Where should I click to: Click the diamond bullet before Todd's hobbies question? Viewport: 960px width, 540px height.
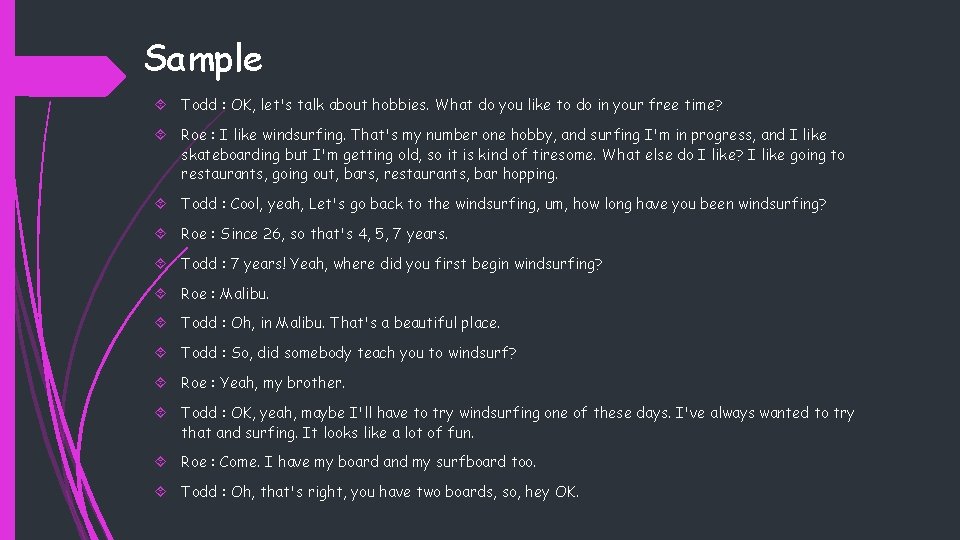pyautogui.click(x=164, y=105)
